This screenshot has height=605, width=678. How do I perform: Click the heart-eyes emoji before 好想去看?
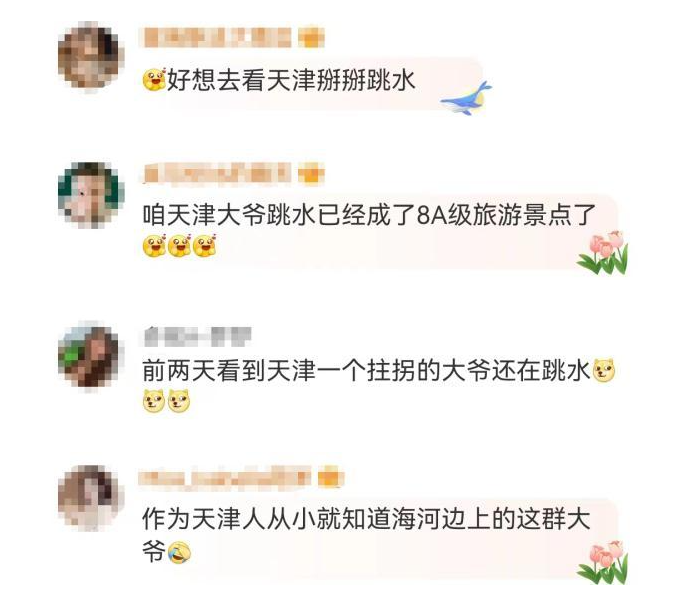tap(154, 79)
